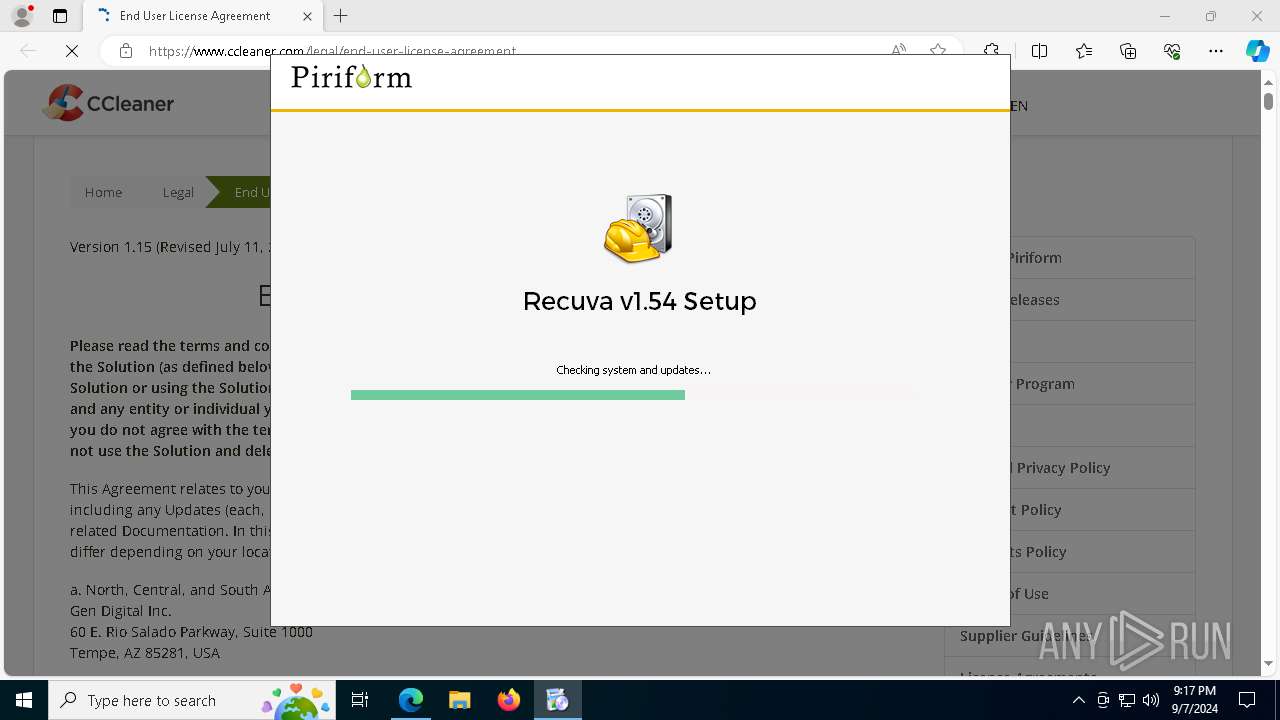
Task: Select the Recuva installer taskbar icon
Action: [x=557, y=700]
